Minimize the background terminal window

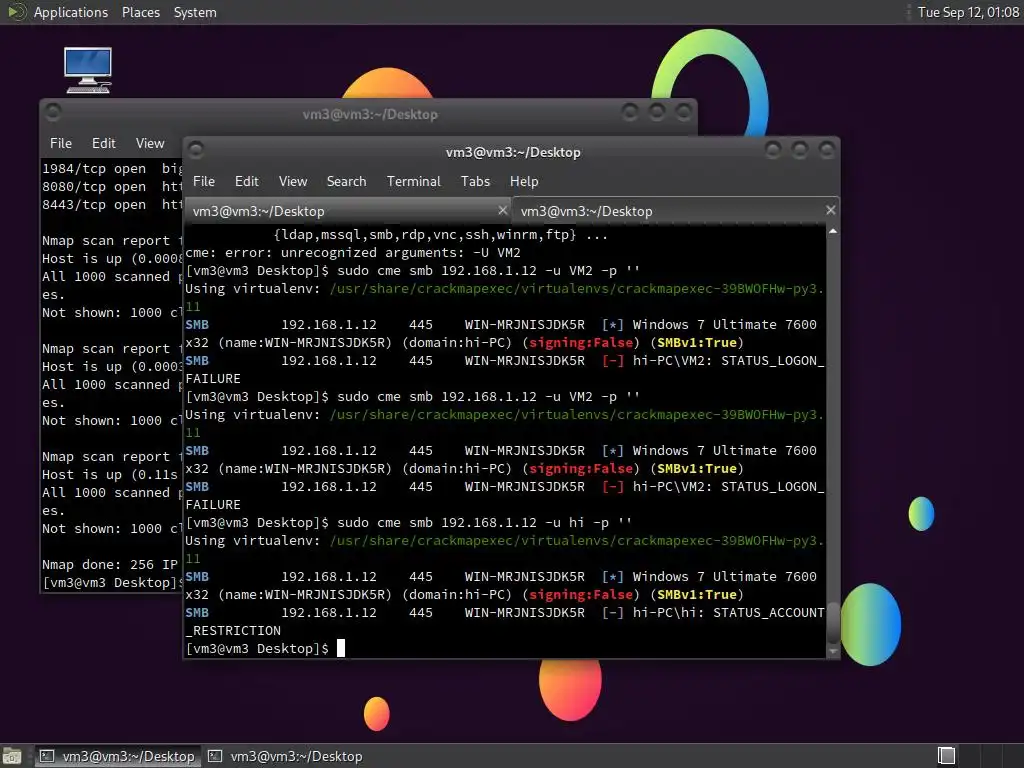[630, 112]
